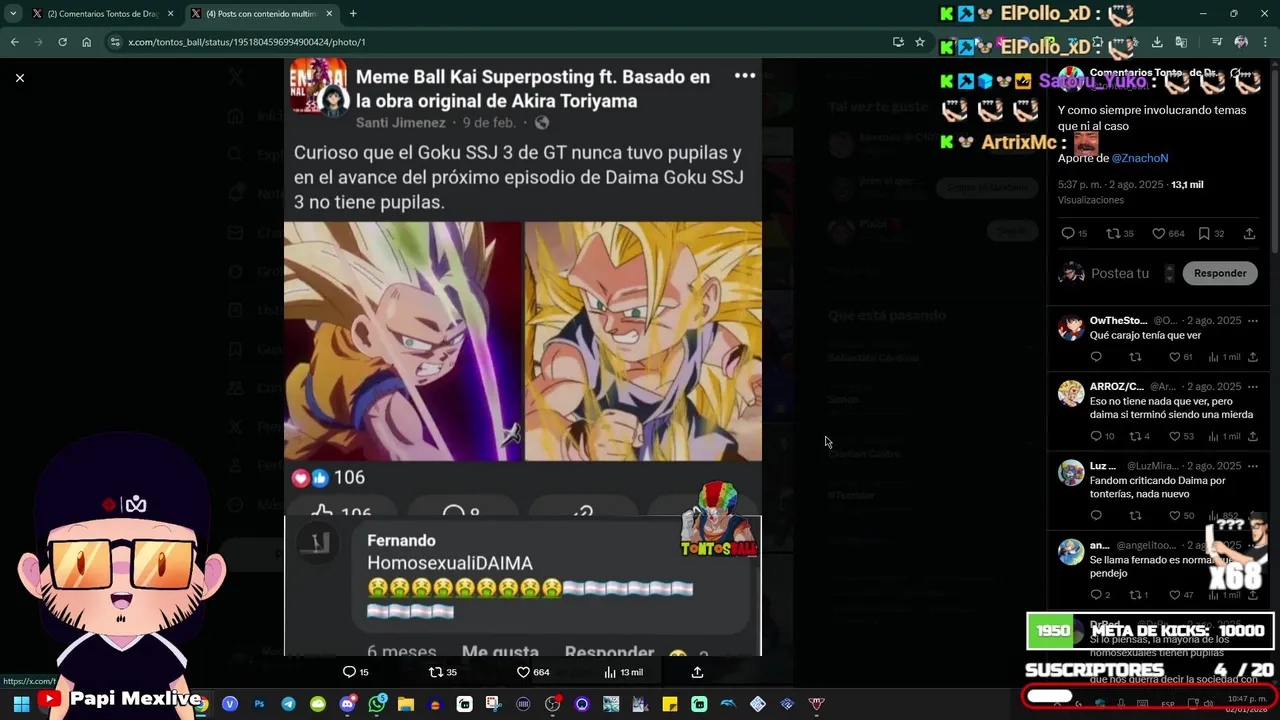Viewport: 1280px width, 720px height.
Task: Open Discord from the taskbar
Action: [x=347, y=704]
